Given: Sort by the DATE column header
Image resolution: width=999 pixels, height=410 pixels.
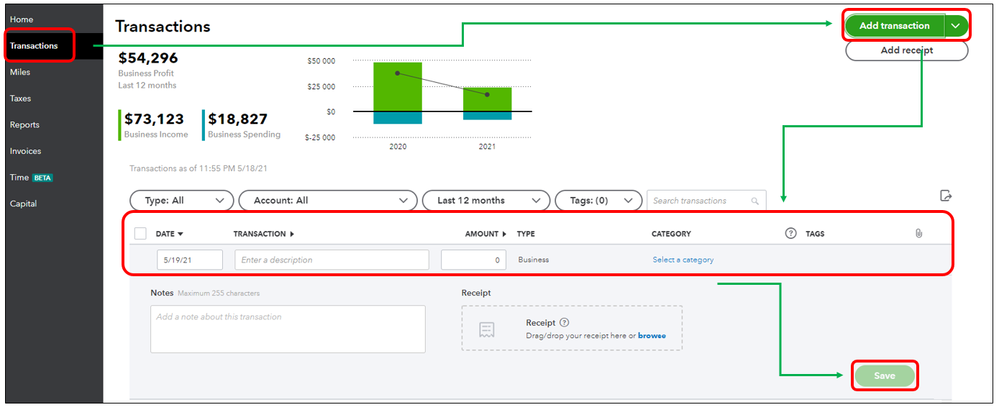Looking at the screenshot, I should (x=169, y=234).
